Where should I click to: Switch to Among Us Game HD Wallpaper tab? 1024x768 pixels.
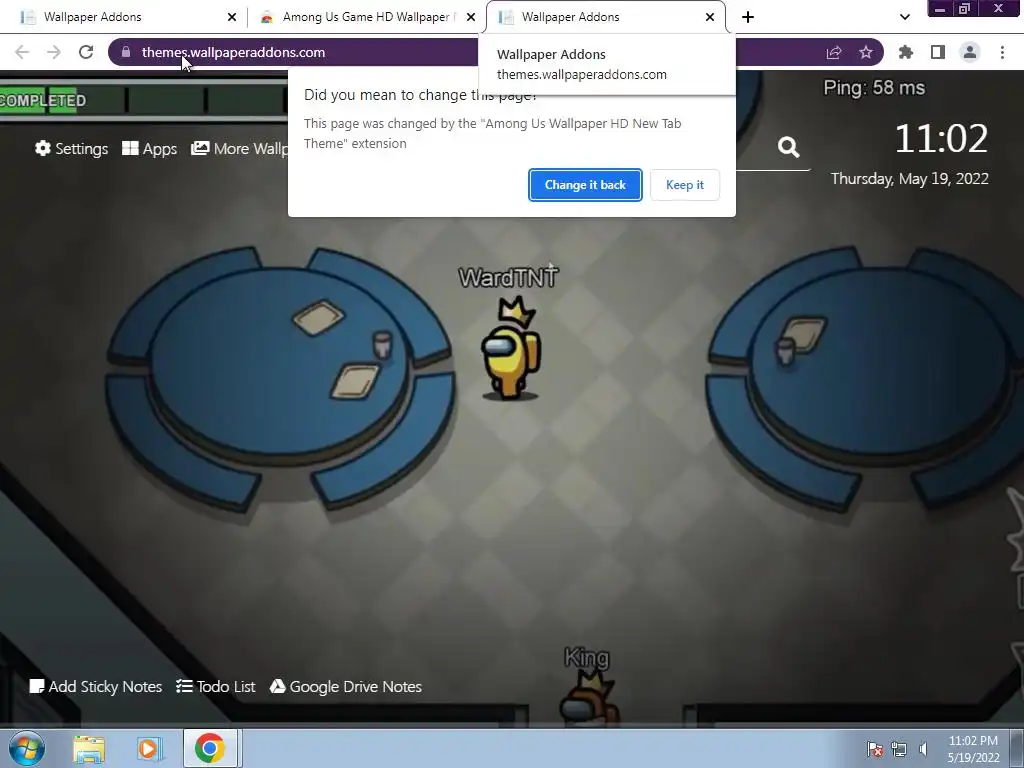click(367, 17)
